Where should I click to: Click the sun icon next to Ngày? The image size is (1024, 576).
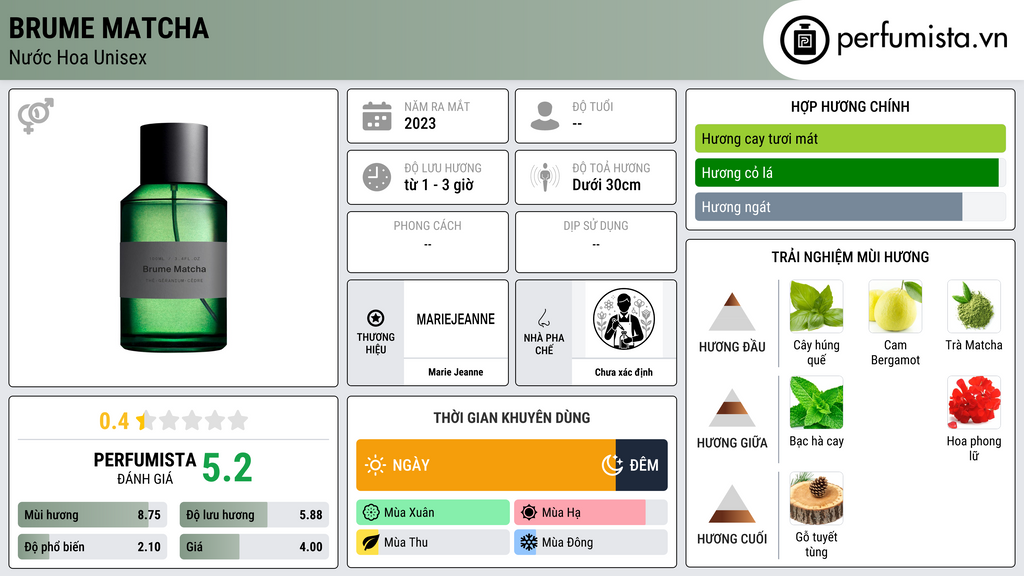tap(375, 465)
